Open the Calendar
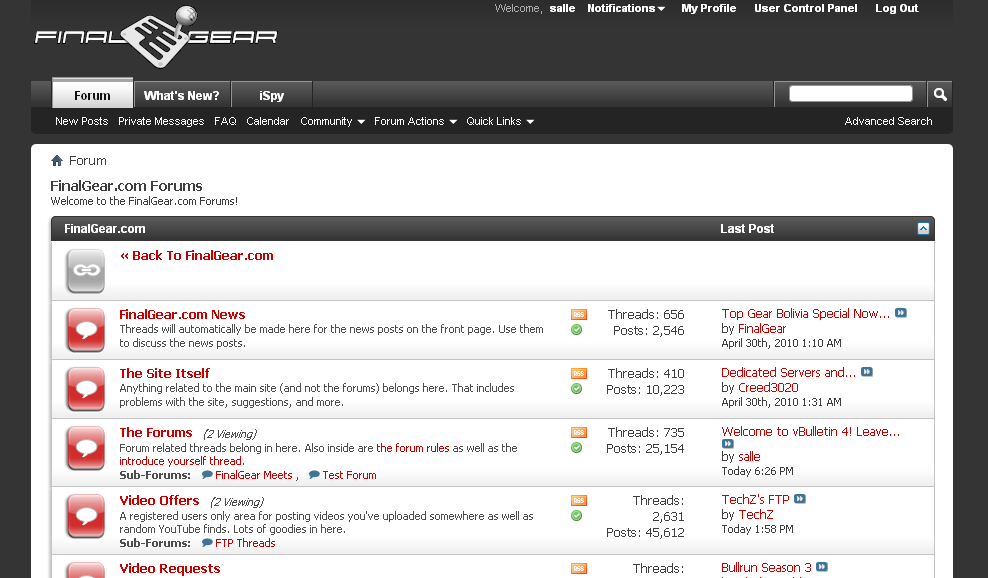This screenshot has height=578, width=988. coord(267,121)
